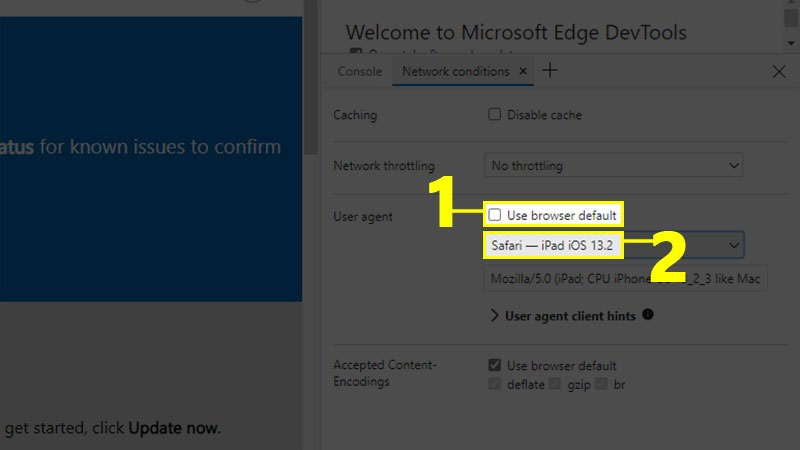The width and height of the screenshot is (800, 450).
Task: Close the Network conditions tab
Action: (523, 72)
